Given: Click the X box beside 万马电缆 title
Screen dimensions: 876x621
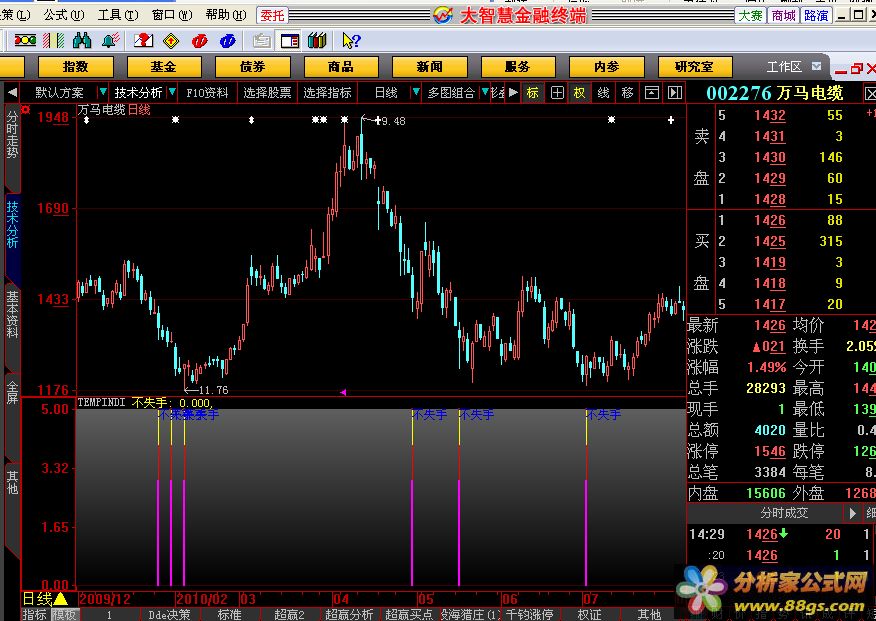Looking at the screenshot, I should [870, 93].
